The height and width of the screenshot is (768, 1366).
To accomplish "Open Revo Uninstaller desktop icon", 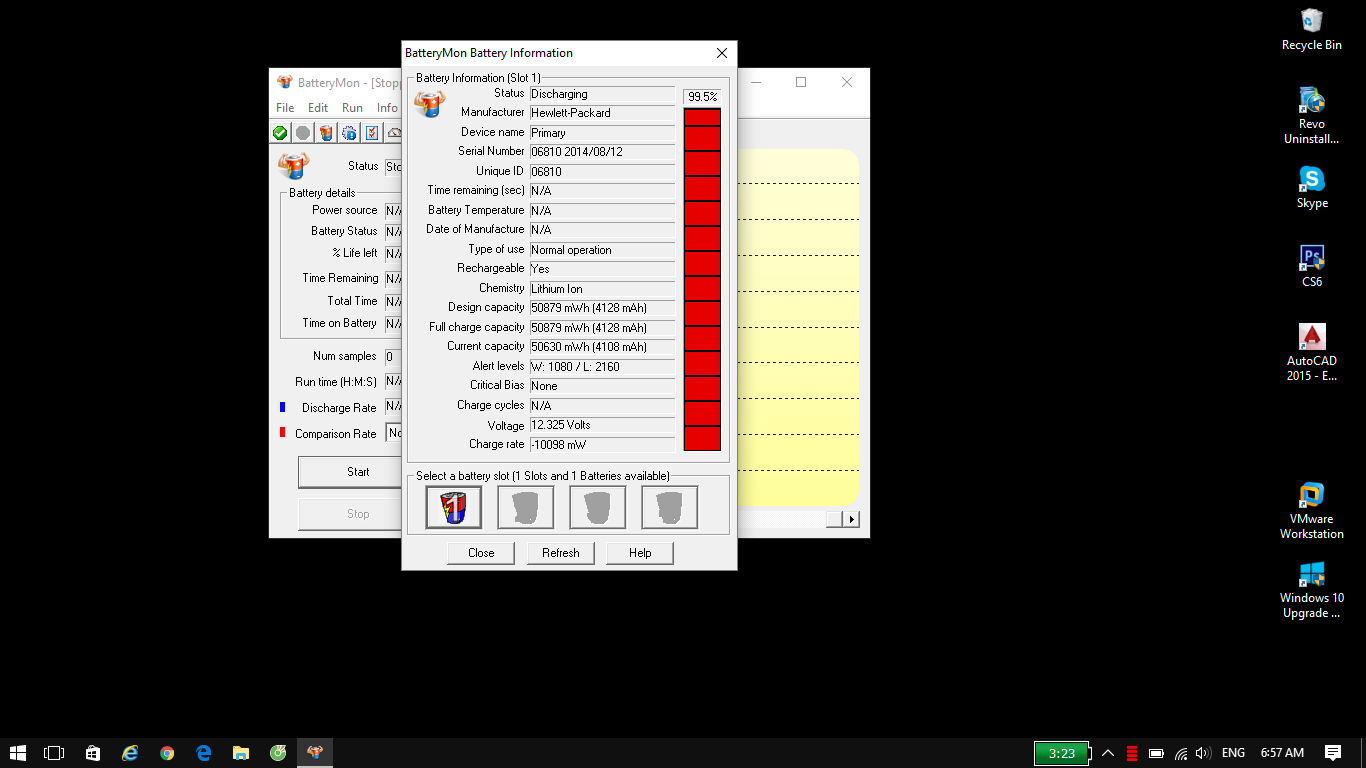I will point(1312,116).
